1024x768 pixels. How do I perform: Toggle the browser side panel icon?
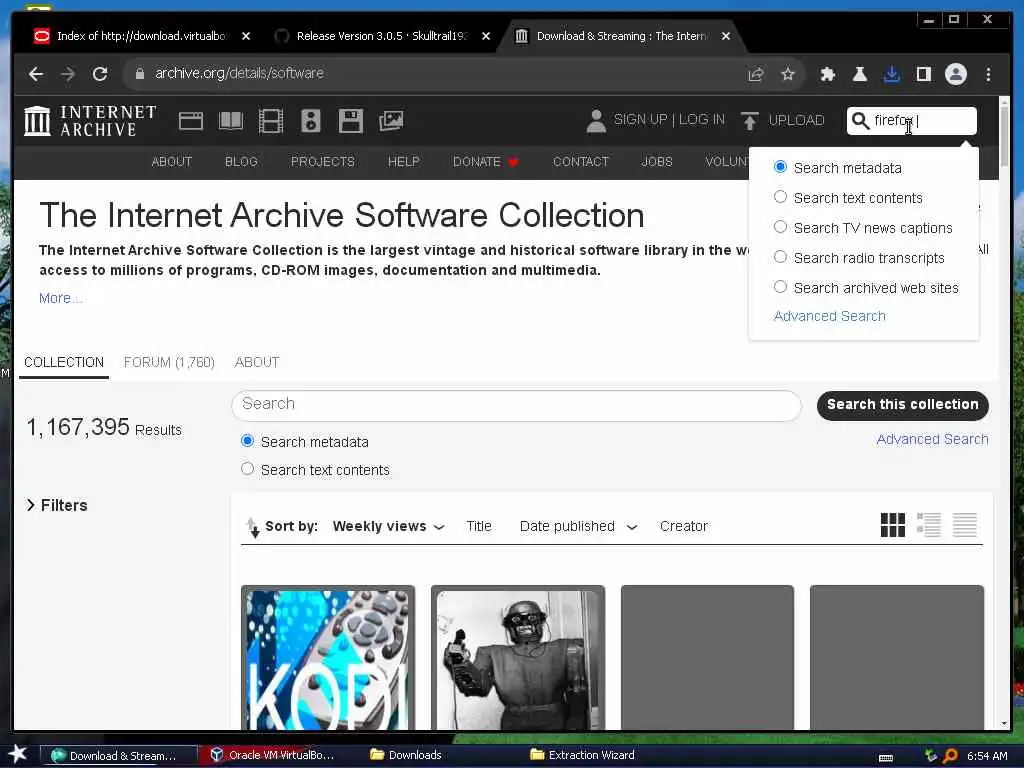(923, 74)
